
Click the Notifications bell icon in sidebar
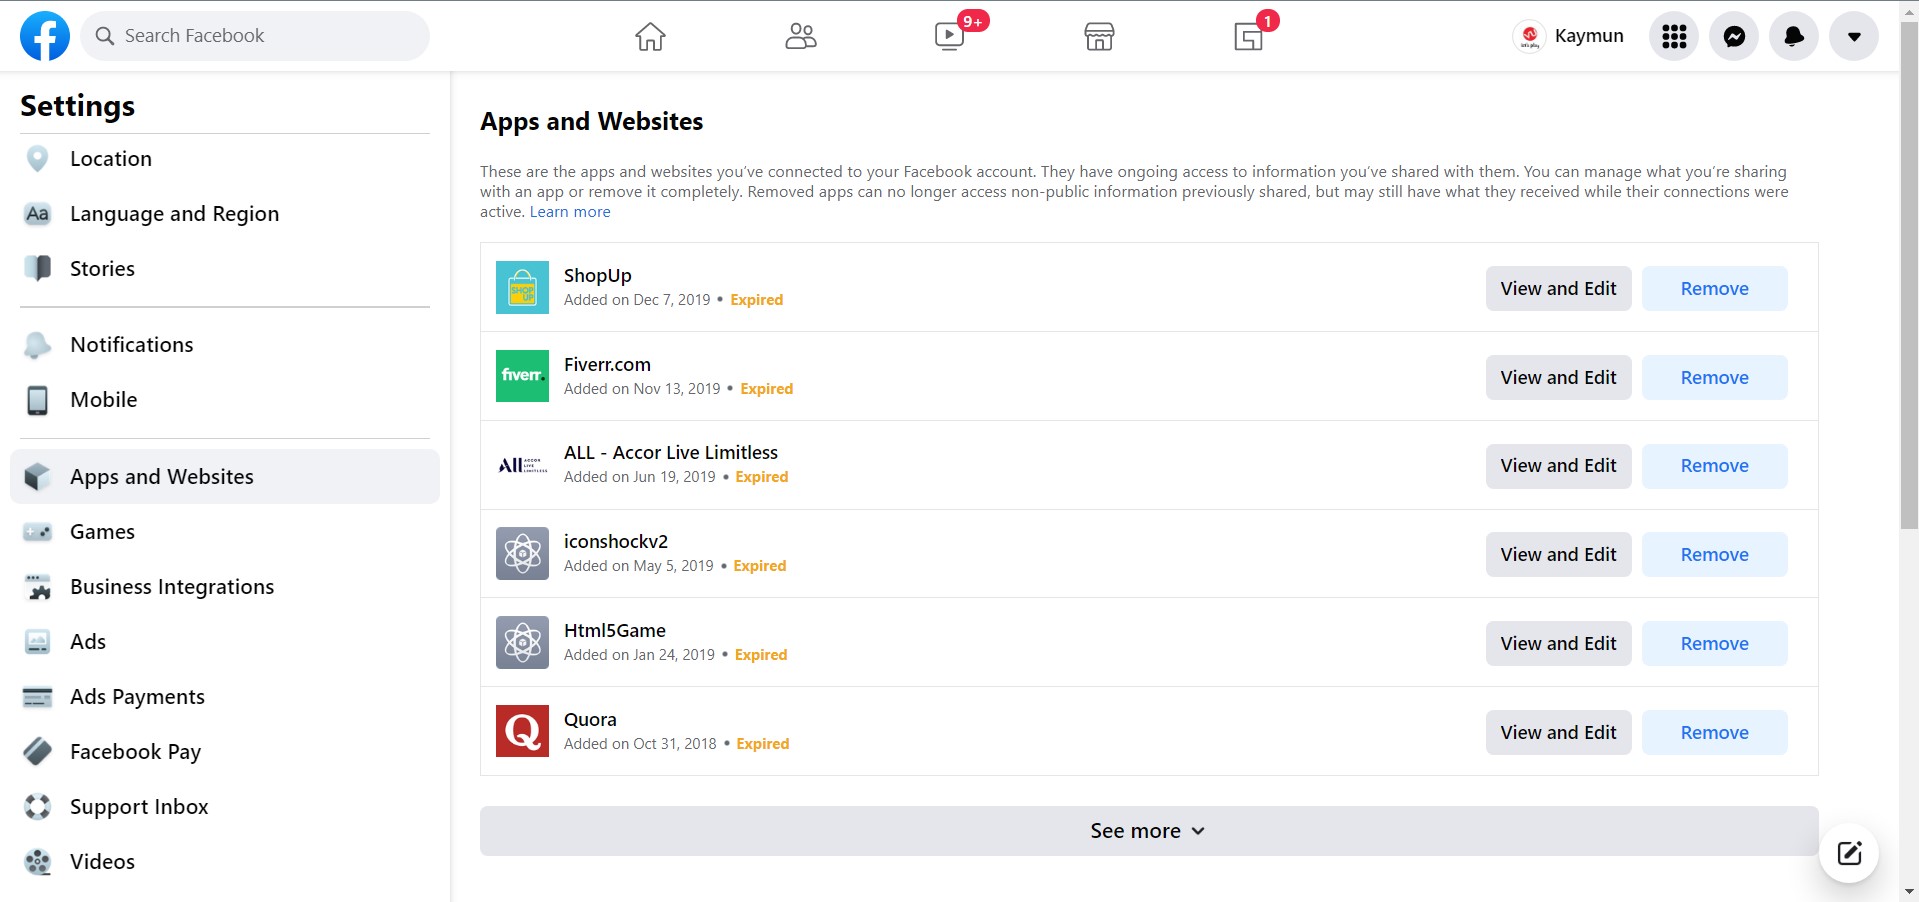[37, 345]
